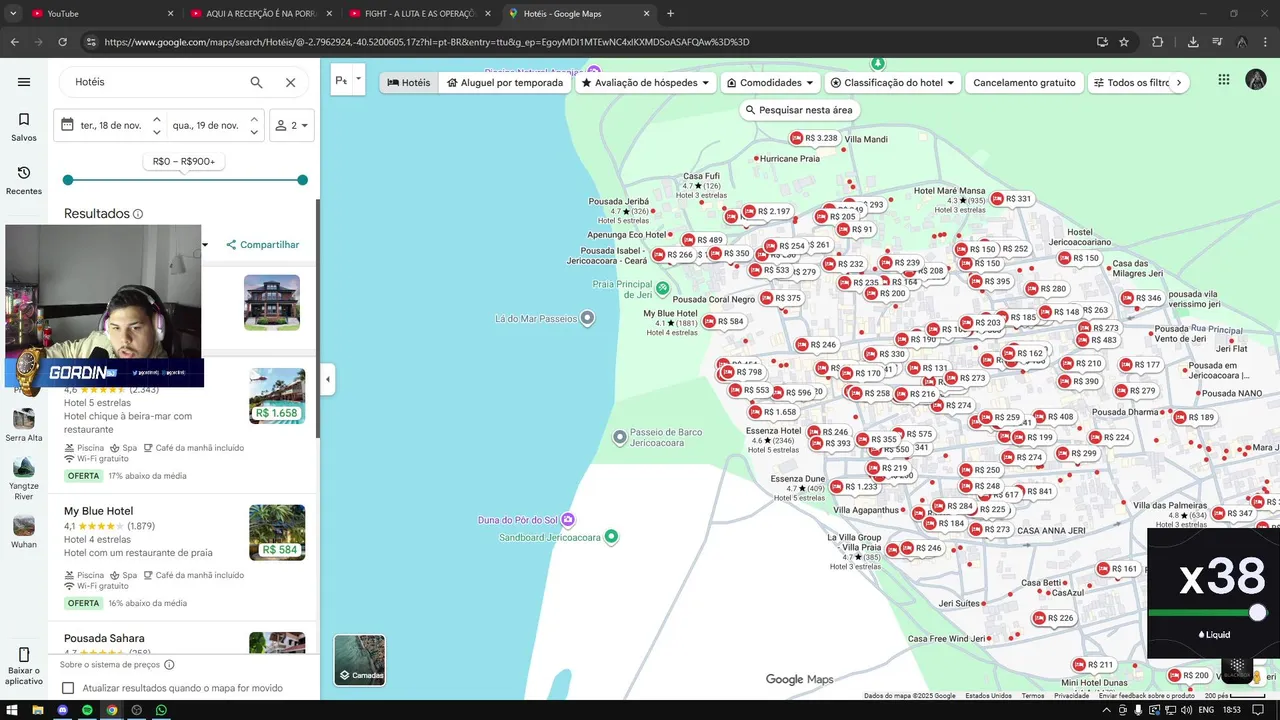Screen dimensions: 1280x720
Task: Click Sandboard Jericoacoara marker
Action: pos(611,537)
